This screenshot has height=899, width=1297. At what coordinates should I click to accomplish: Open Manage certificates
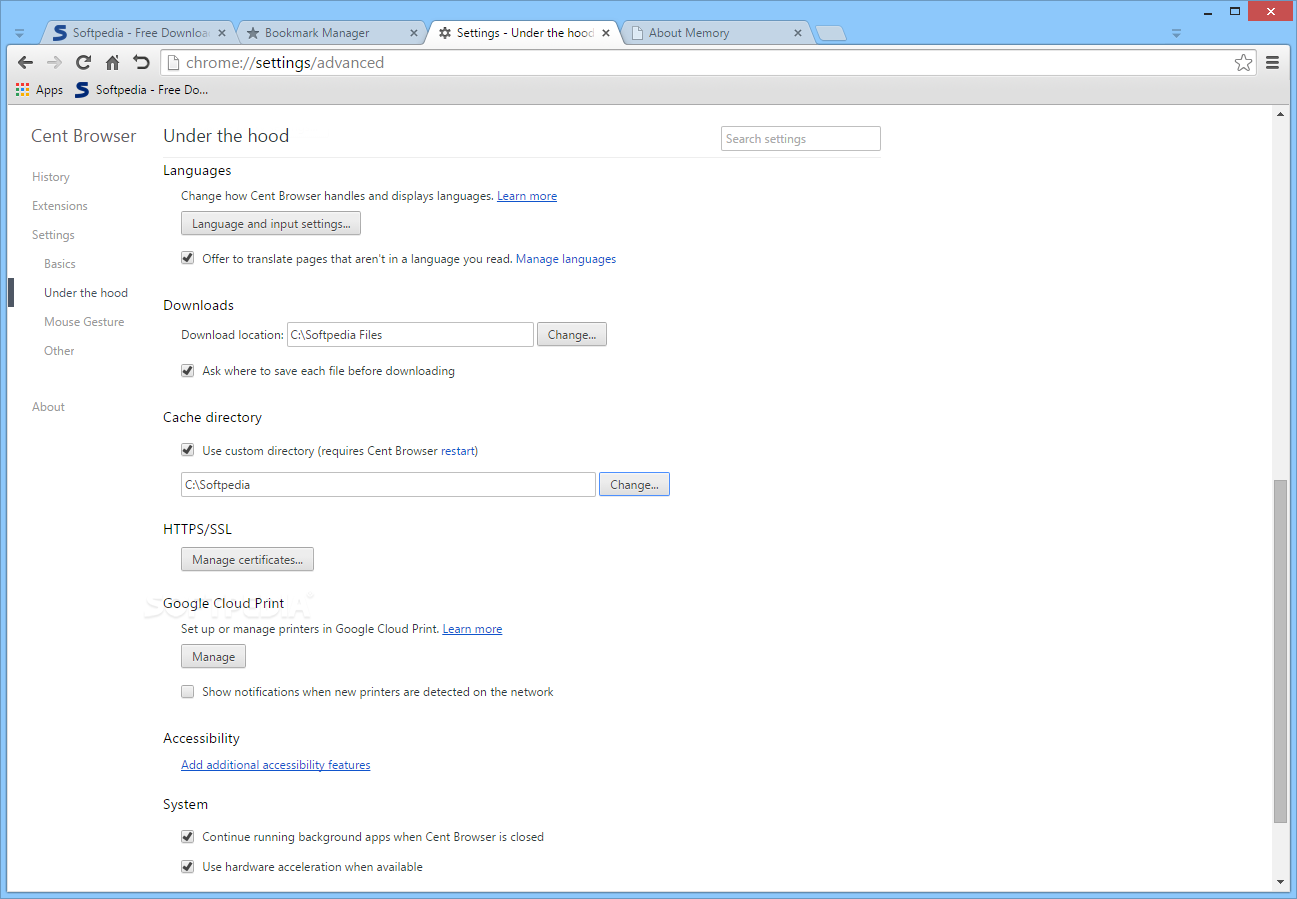pyautogui.click(x=247, y=560)
